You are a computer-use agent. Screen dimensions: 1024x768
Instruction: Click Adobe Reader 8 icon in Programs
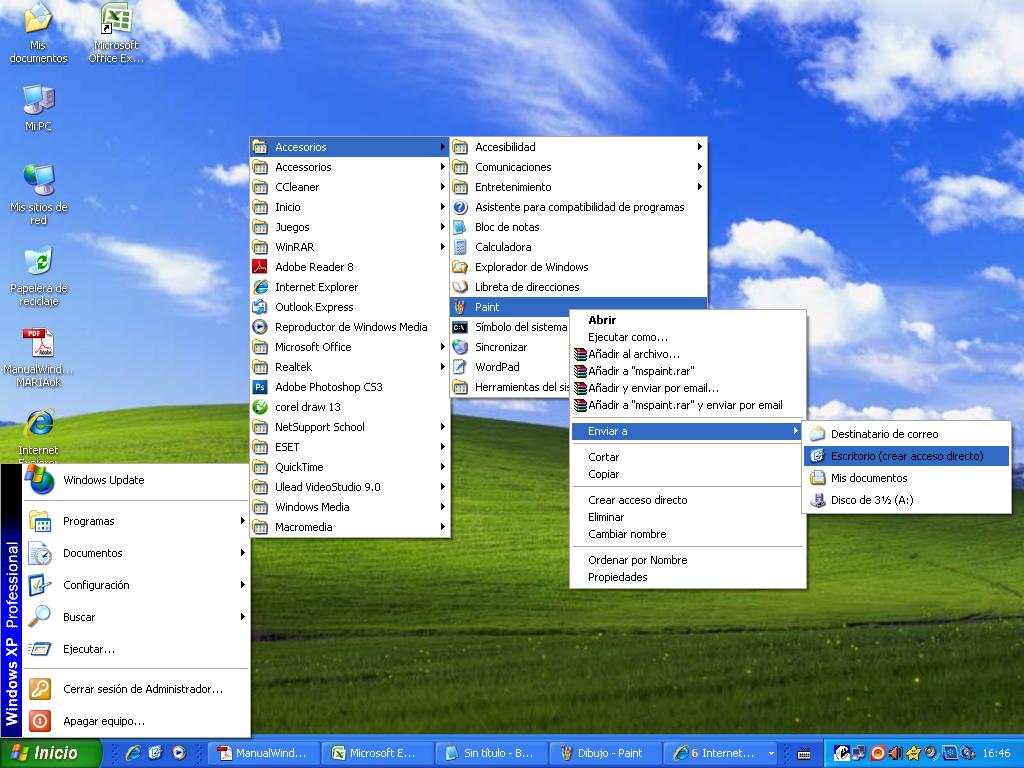pyautogui.click(x=260, y=267)
